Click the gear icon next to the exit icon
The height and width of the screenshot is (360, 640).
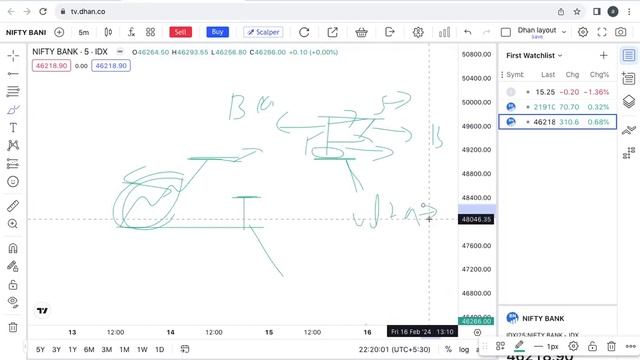click(418, 32)
